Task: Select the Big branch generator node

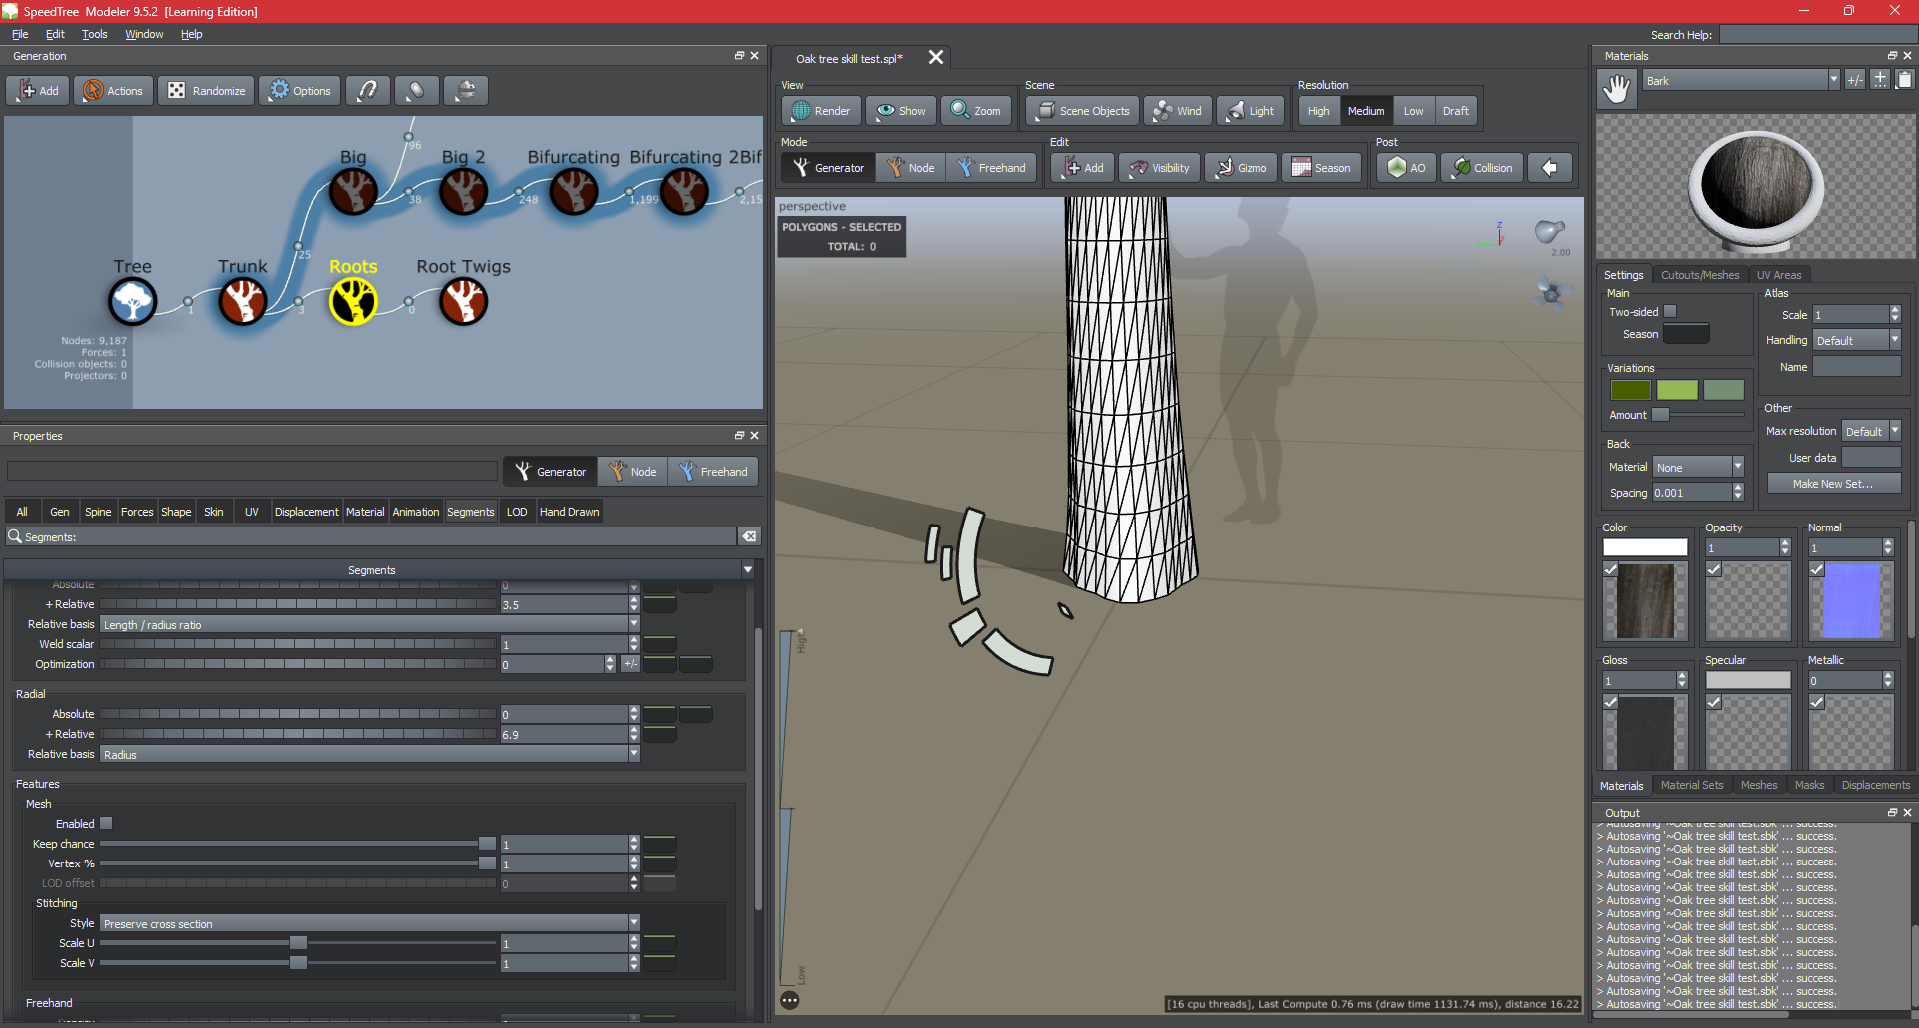Action: tap(353, 191)
